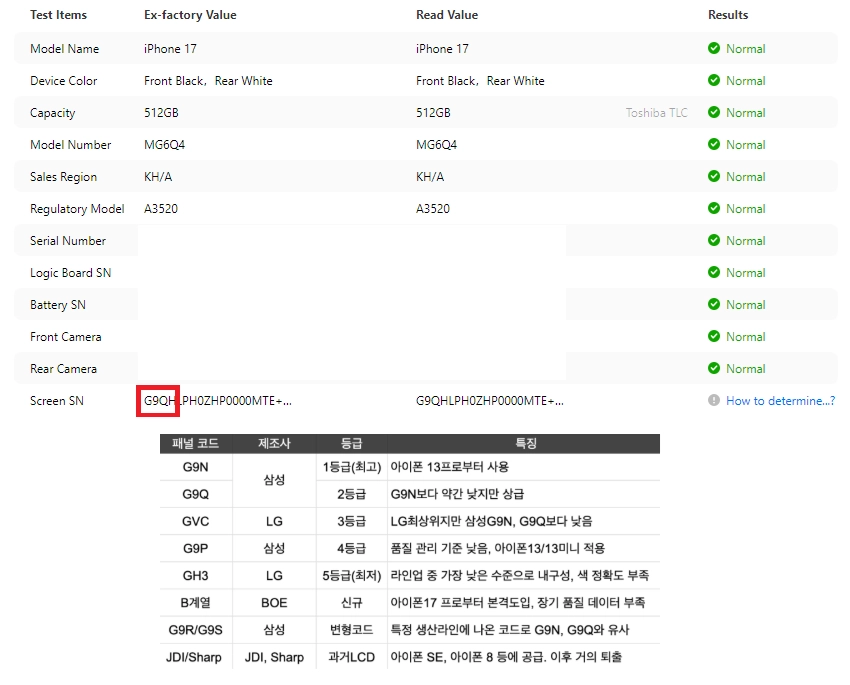Click panel code cell 'B계열'
850x685 pixels.
click(195, 602)
